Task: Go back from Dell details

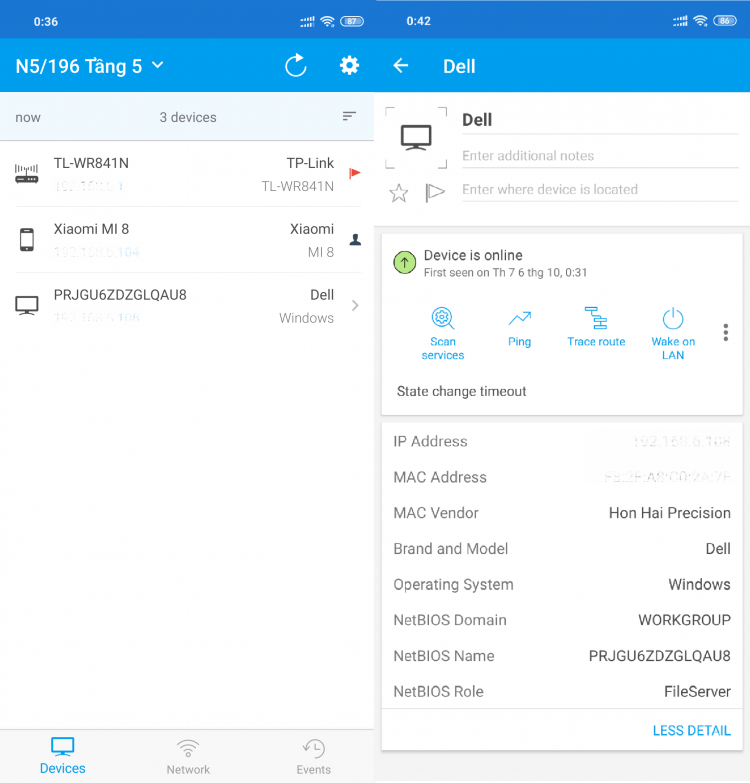Action: pos(400,65)
